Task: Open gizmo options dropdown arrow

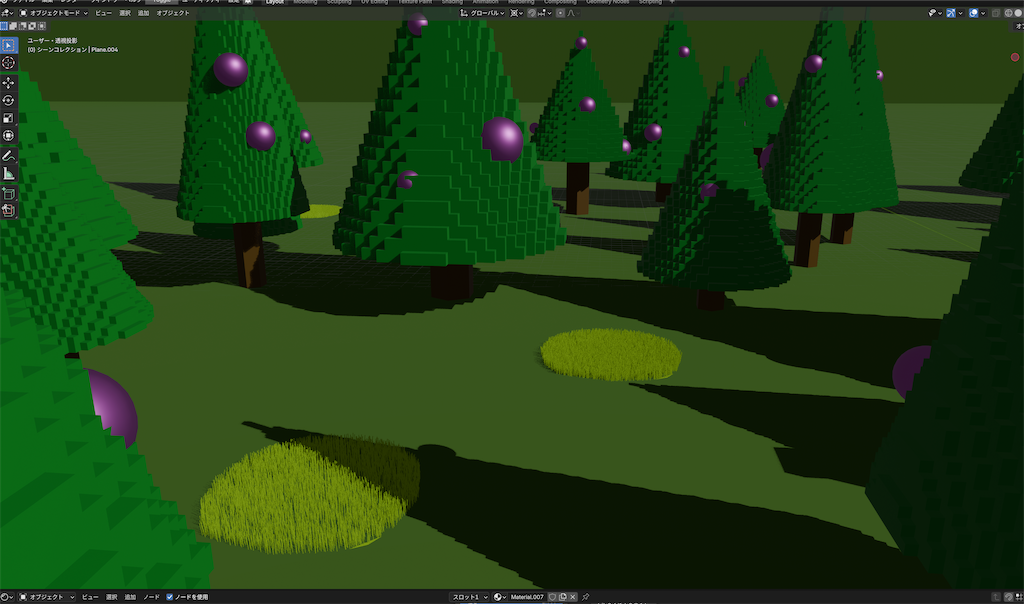Action: (x=961, y=13)
